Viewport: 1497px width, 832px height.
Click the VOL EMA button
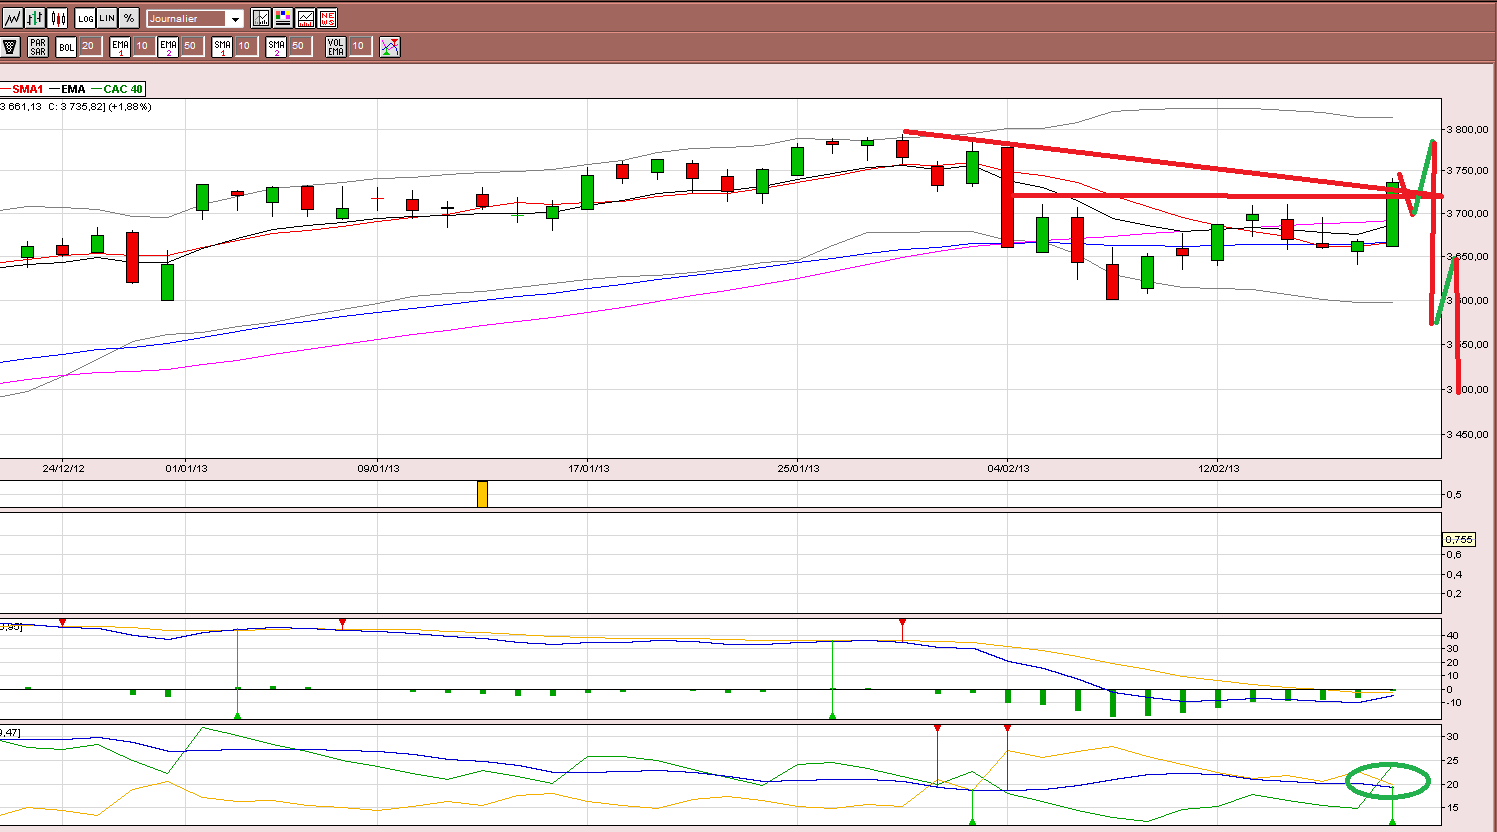(x=336, y=46)
